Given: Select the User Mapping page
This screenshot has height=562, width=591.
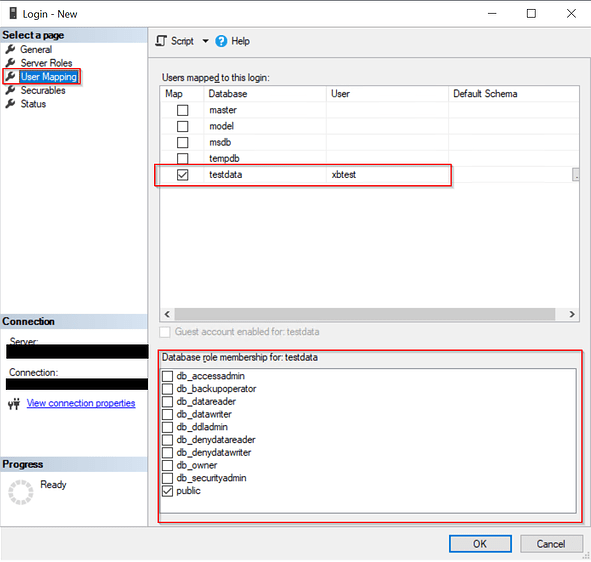Looking at the screenshot, I should click(x=49, y=77).
